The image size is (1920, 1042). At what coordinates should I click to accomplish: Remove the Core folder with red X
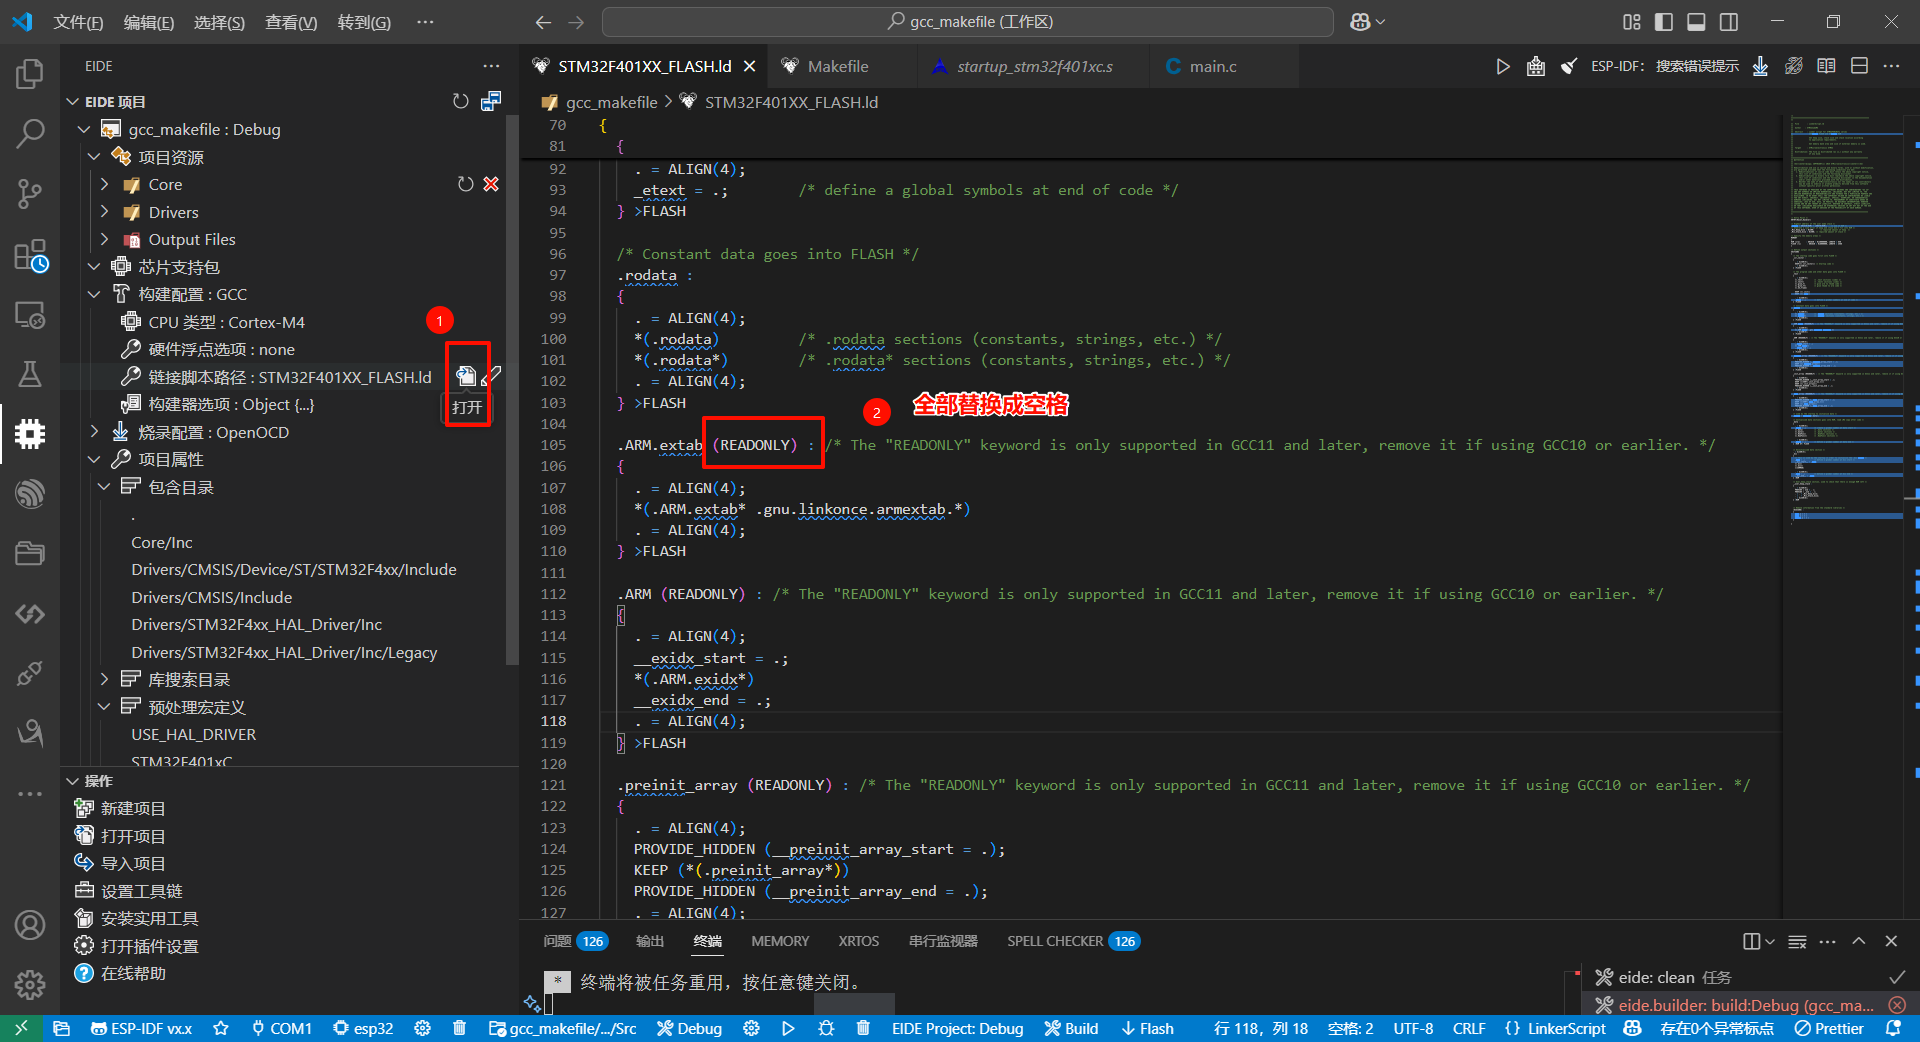(491, 184)
